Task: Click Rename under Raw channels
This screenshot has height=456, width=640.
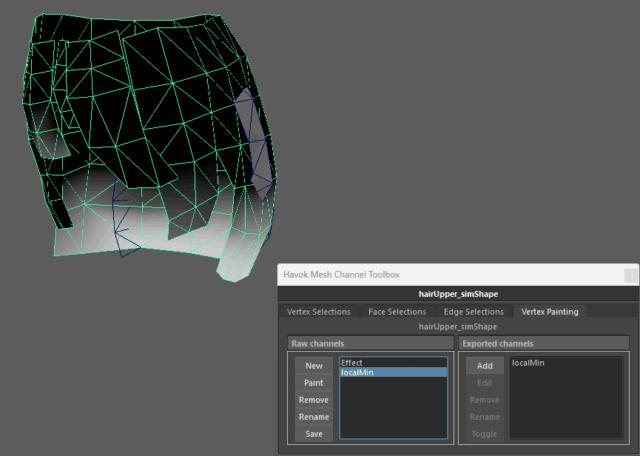Action: pyautogui.click(x=313, y=417)
